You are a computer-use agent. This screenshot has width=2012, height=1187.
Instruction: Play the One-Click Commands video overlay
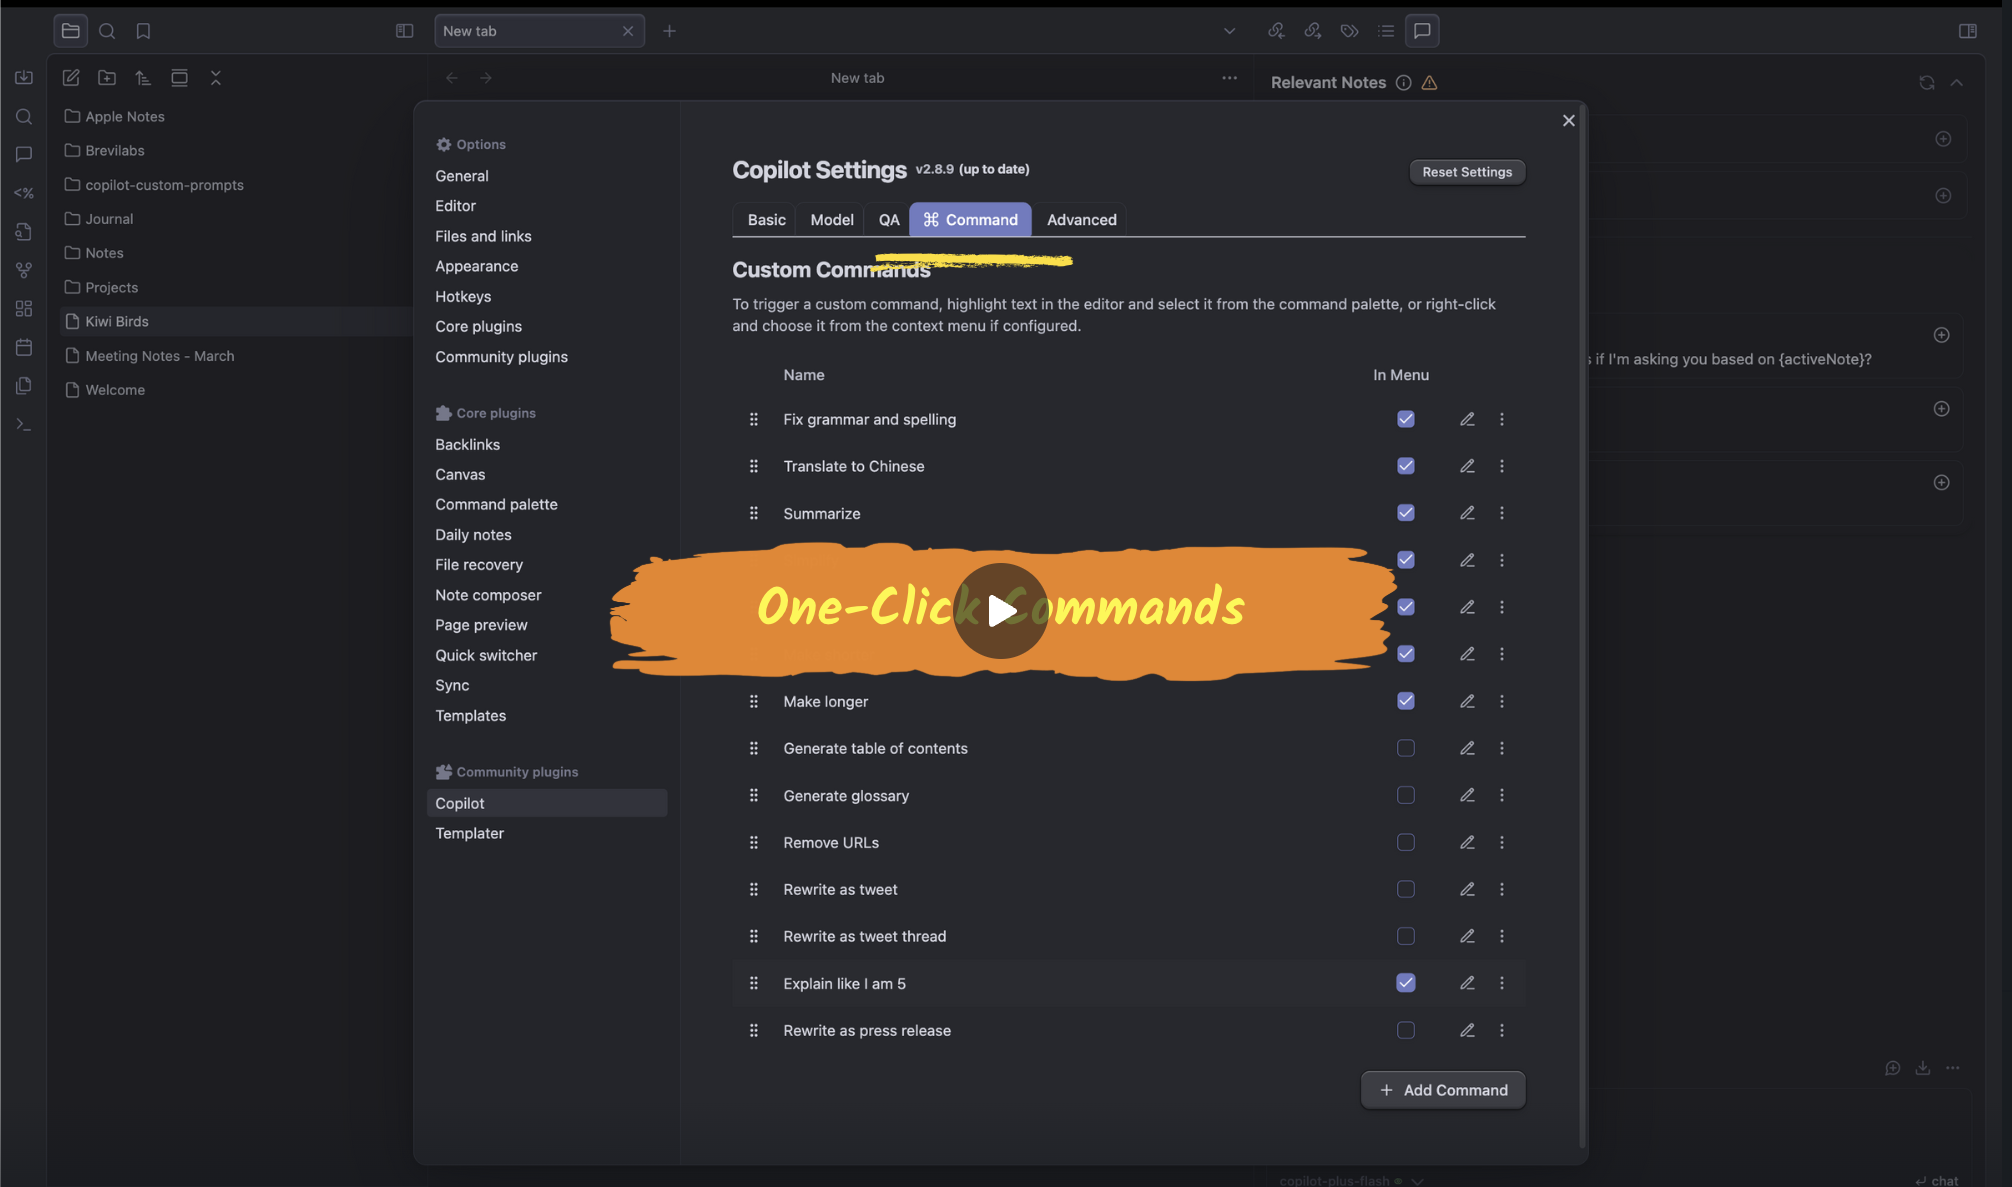[1000, 610]
